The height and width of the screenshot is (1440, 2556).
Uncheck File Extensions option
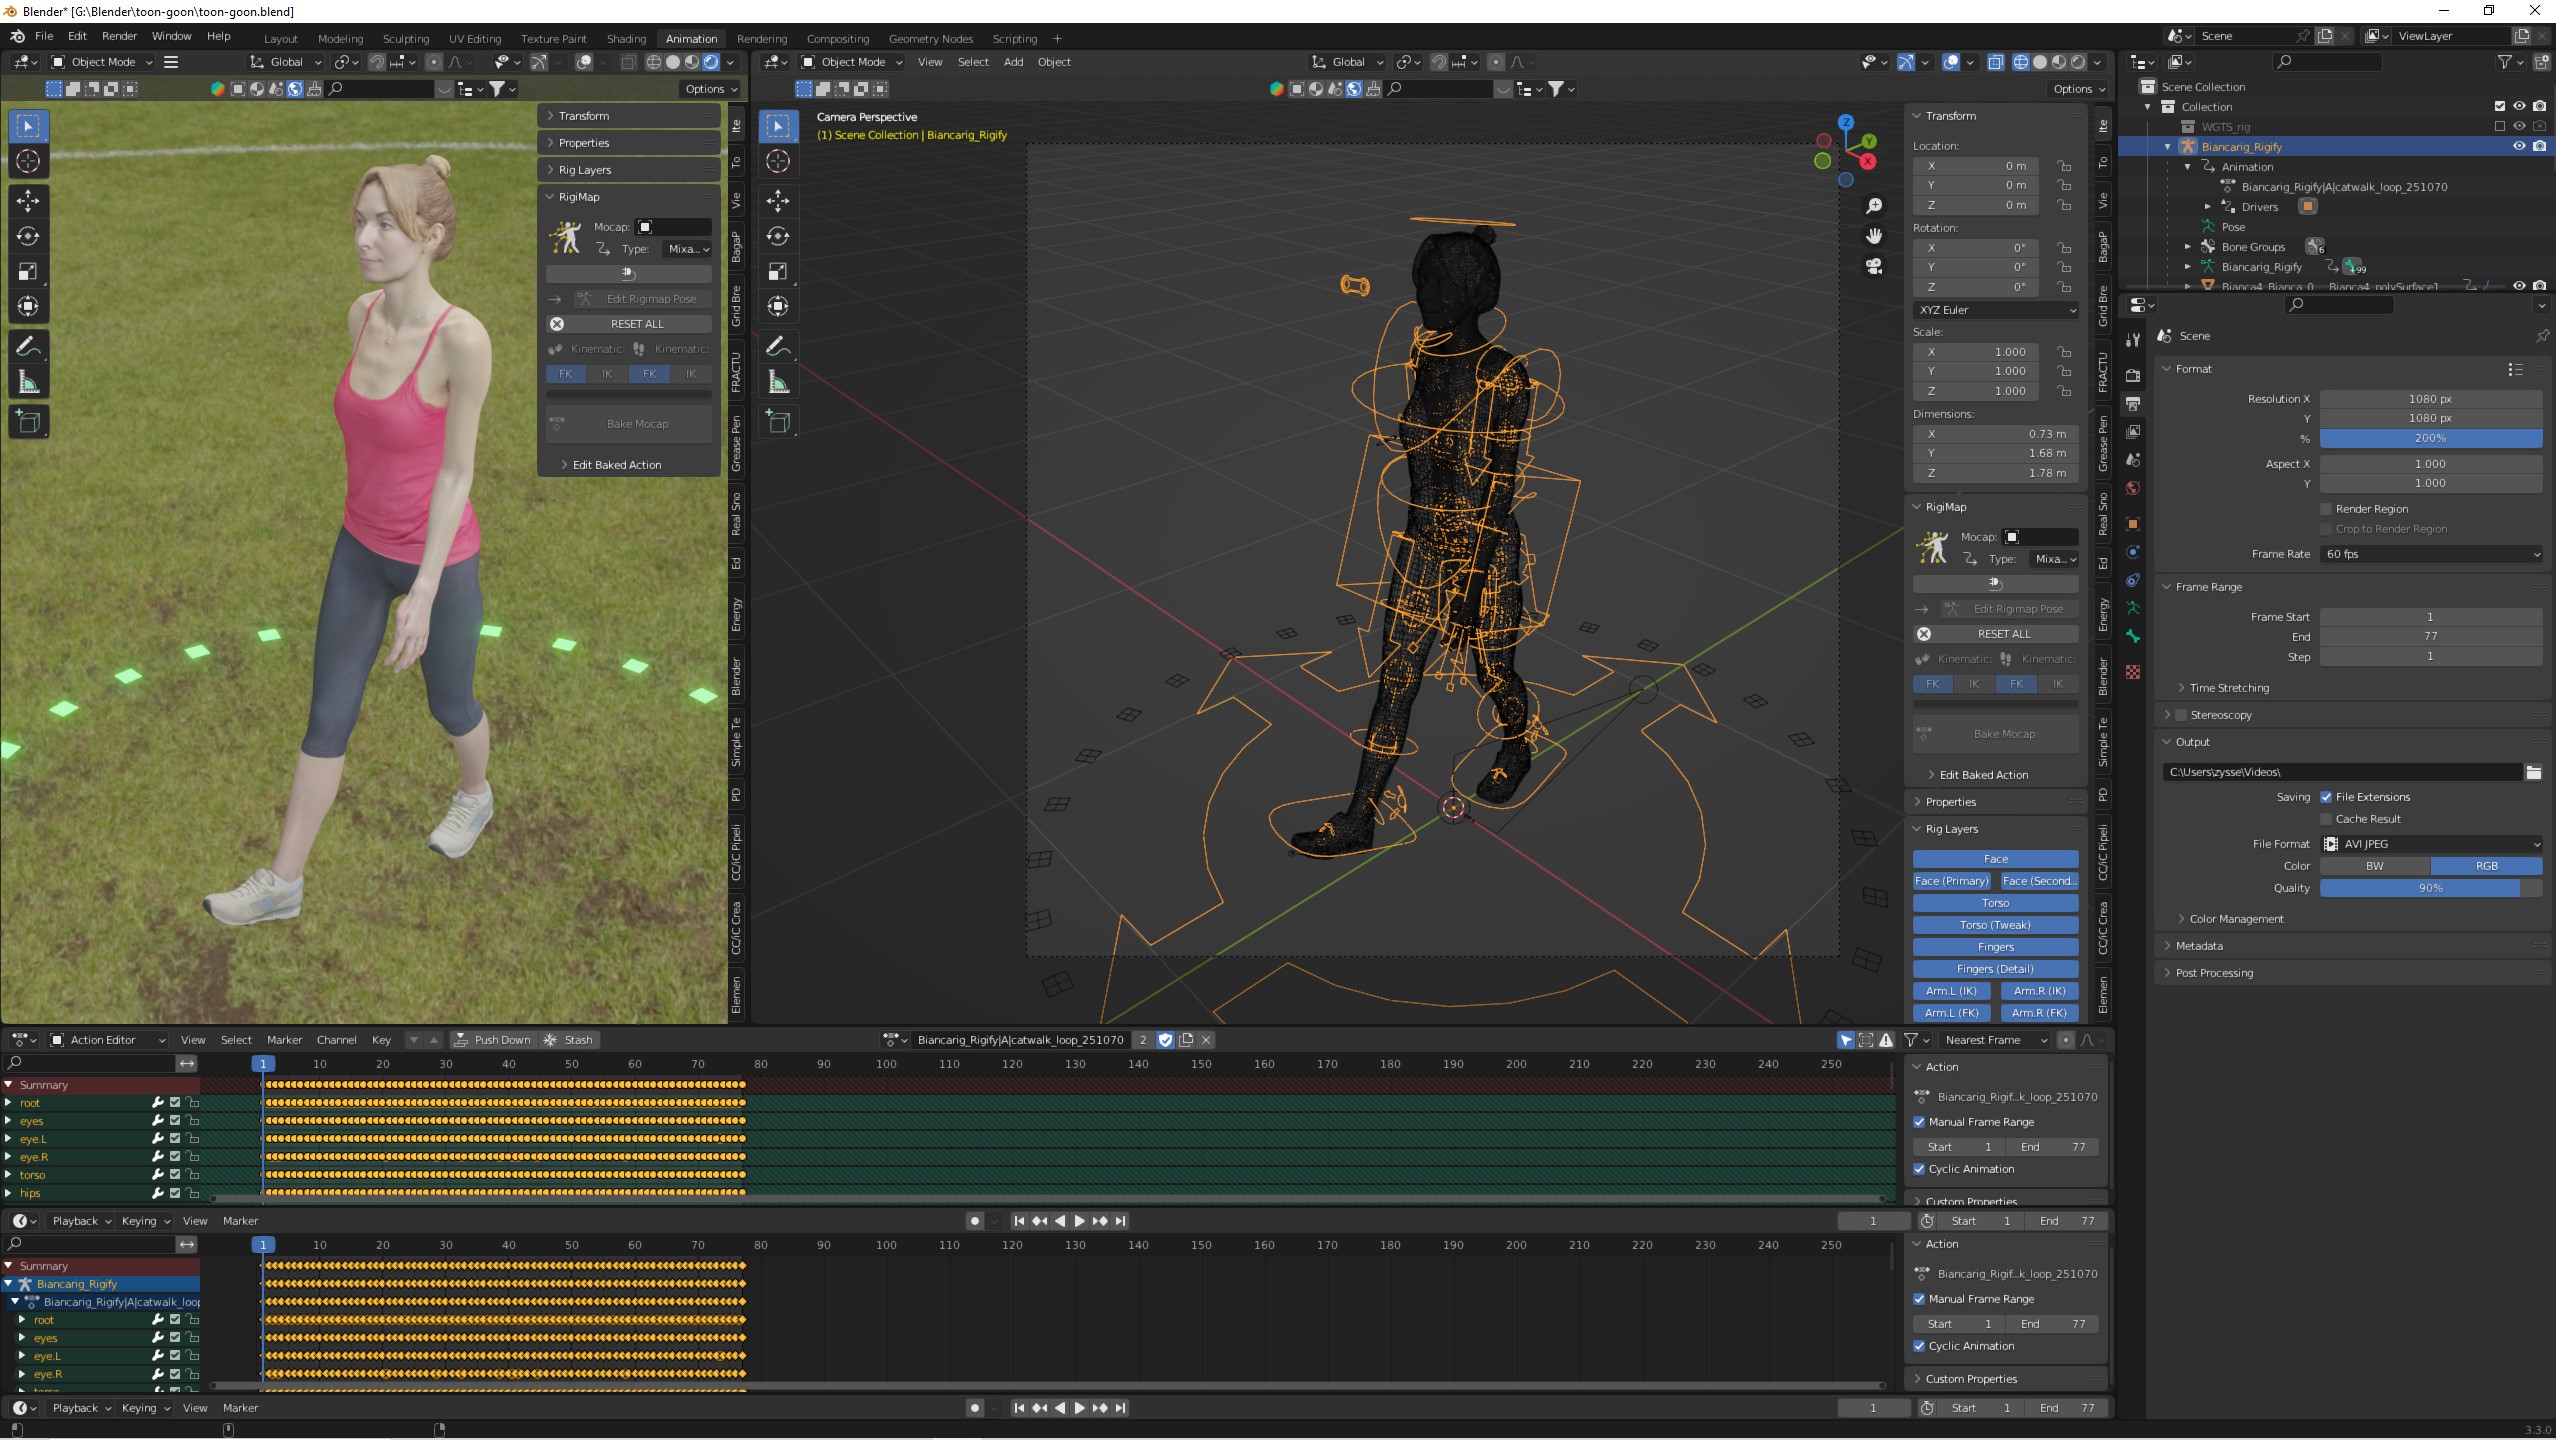pos(2326,797)
